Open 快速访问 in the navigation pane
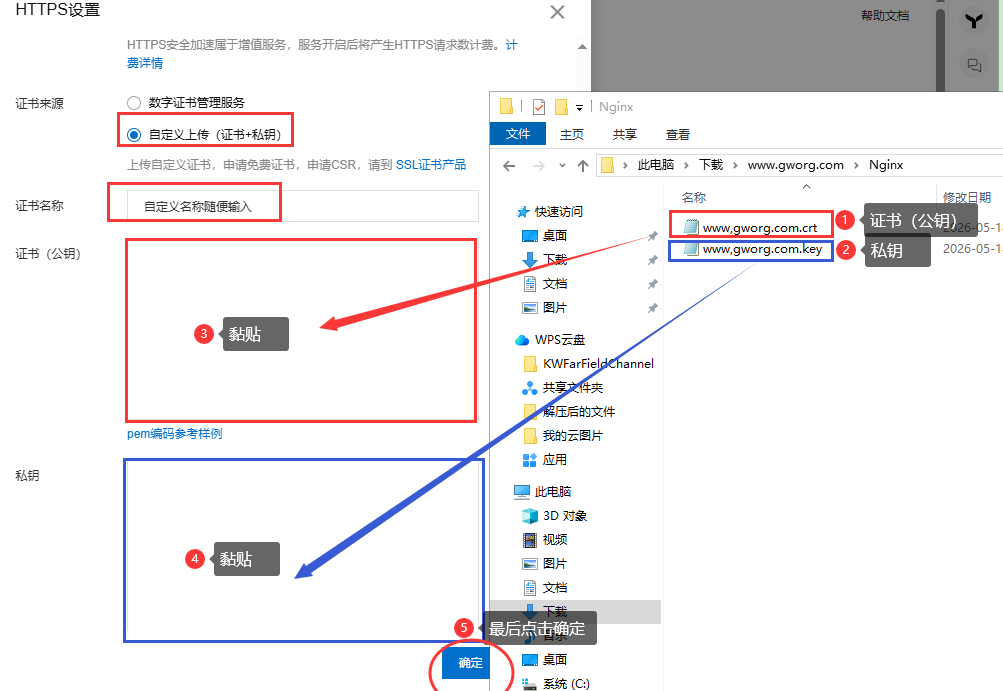1003x691 pixels. tap(558, 212)
